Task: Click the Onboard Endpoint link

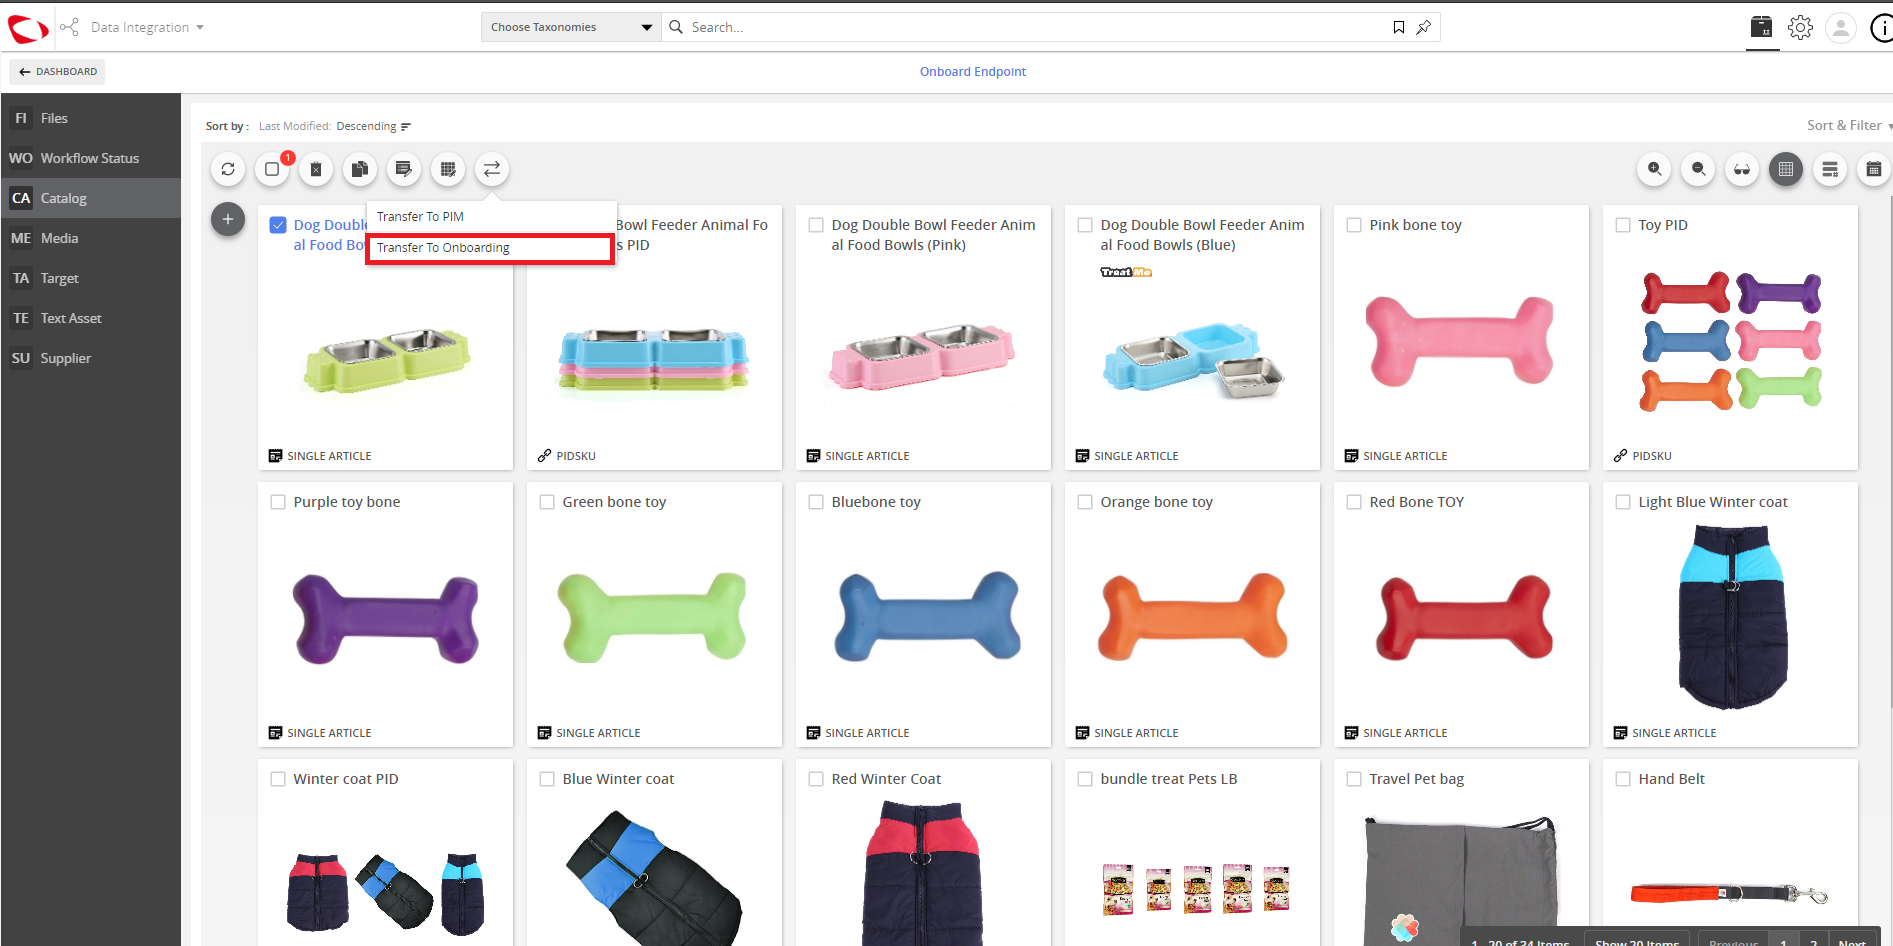Action: (972, 72)
